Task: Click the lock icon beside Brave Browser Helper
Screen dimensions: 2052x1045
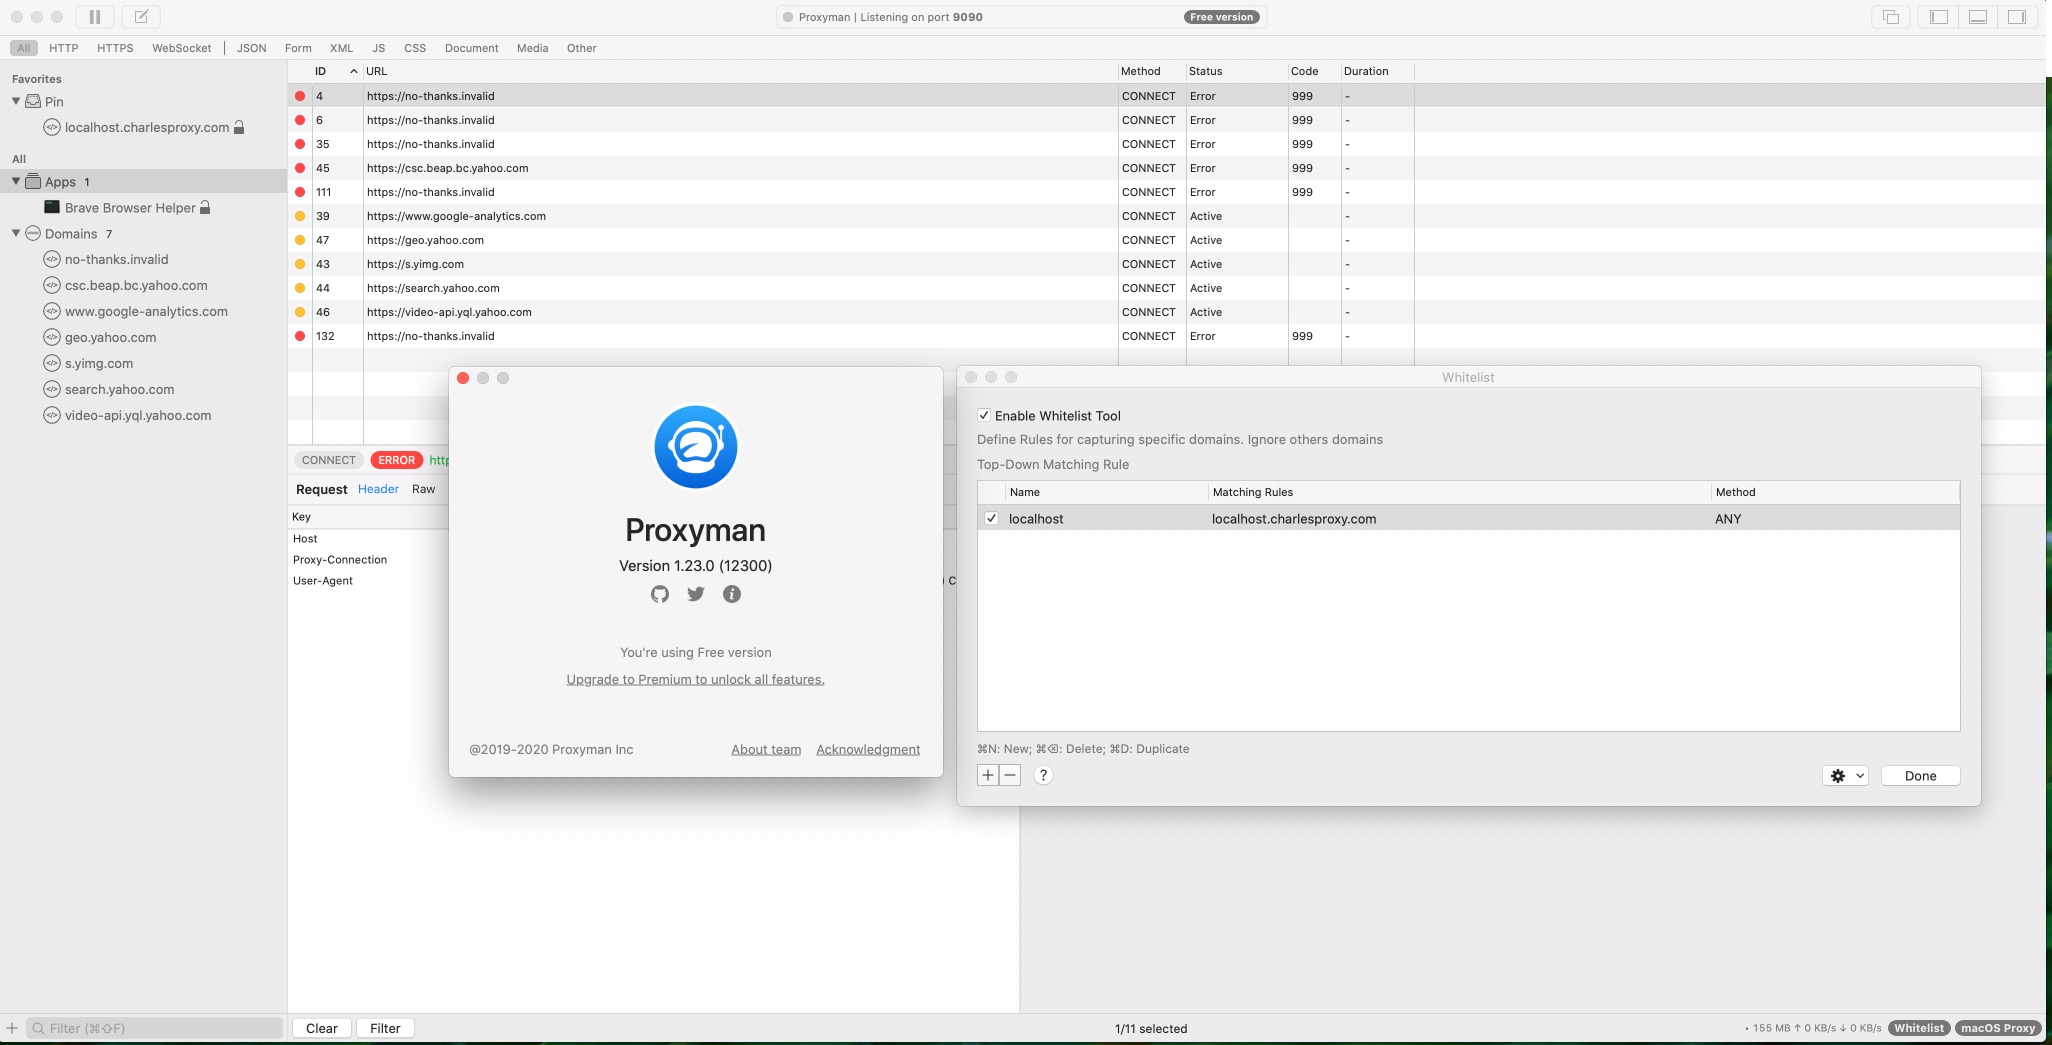Action: (205, 207)
